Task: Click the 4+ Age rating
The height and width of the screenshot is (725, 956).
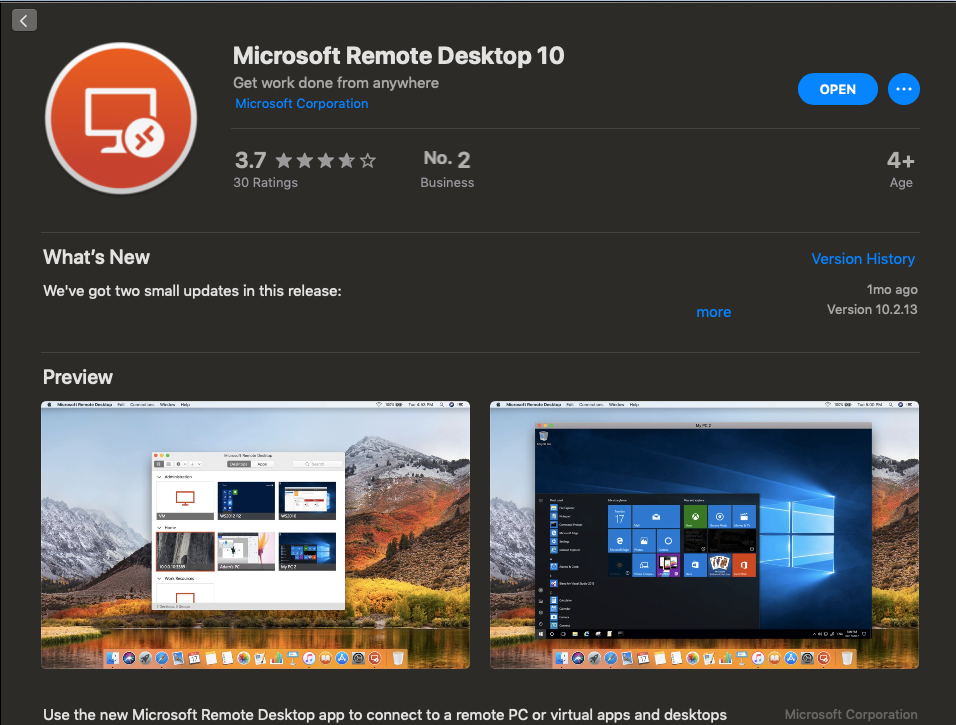Action: 901,170
